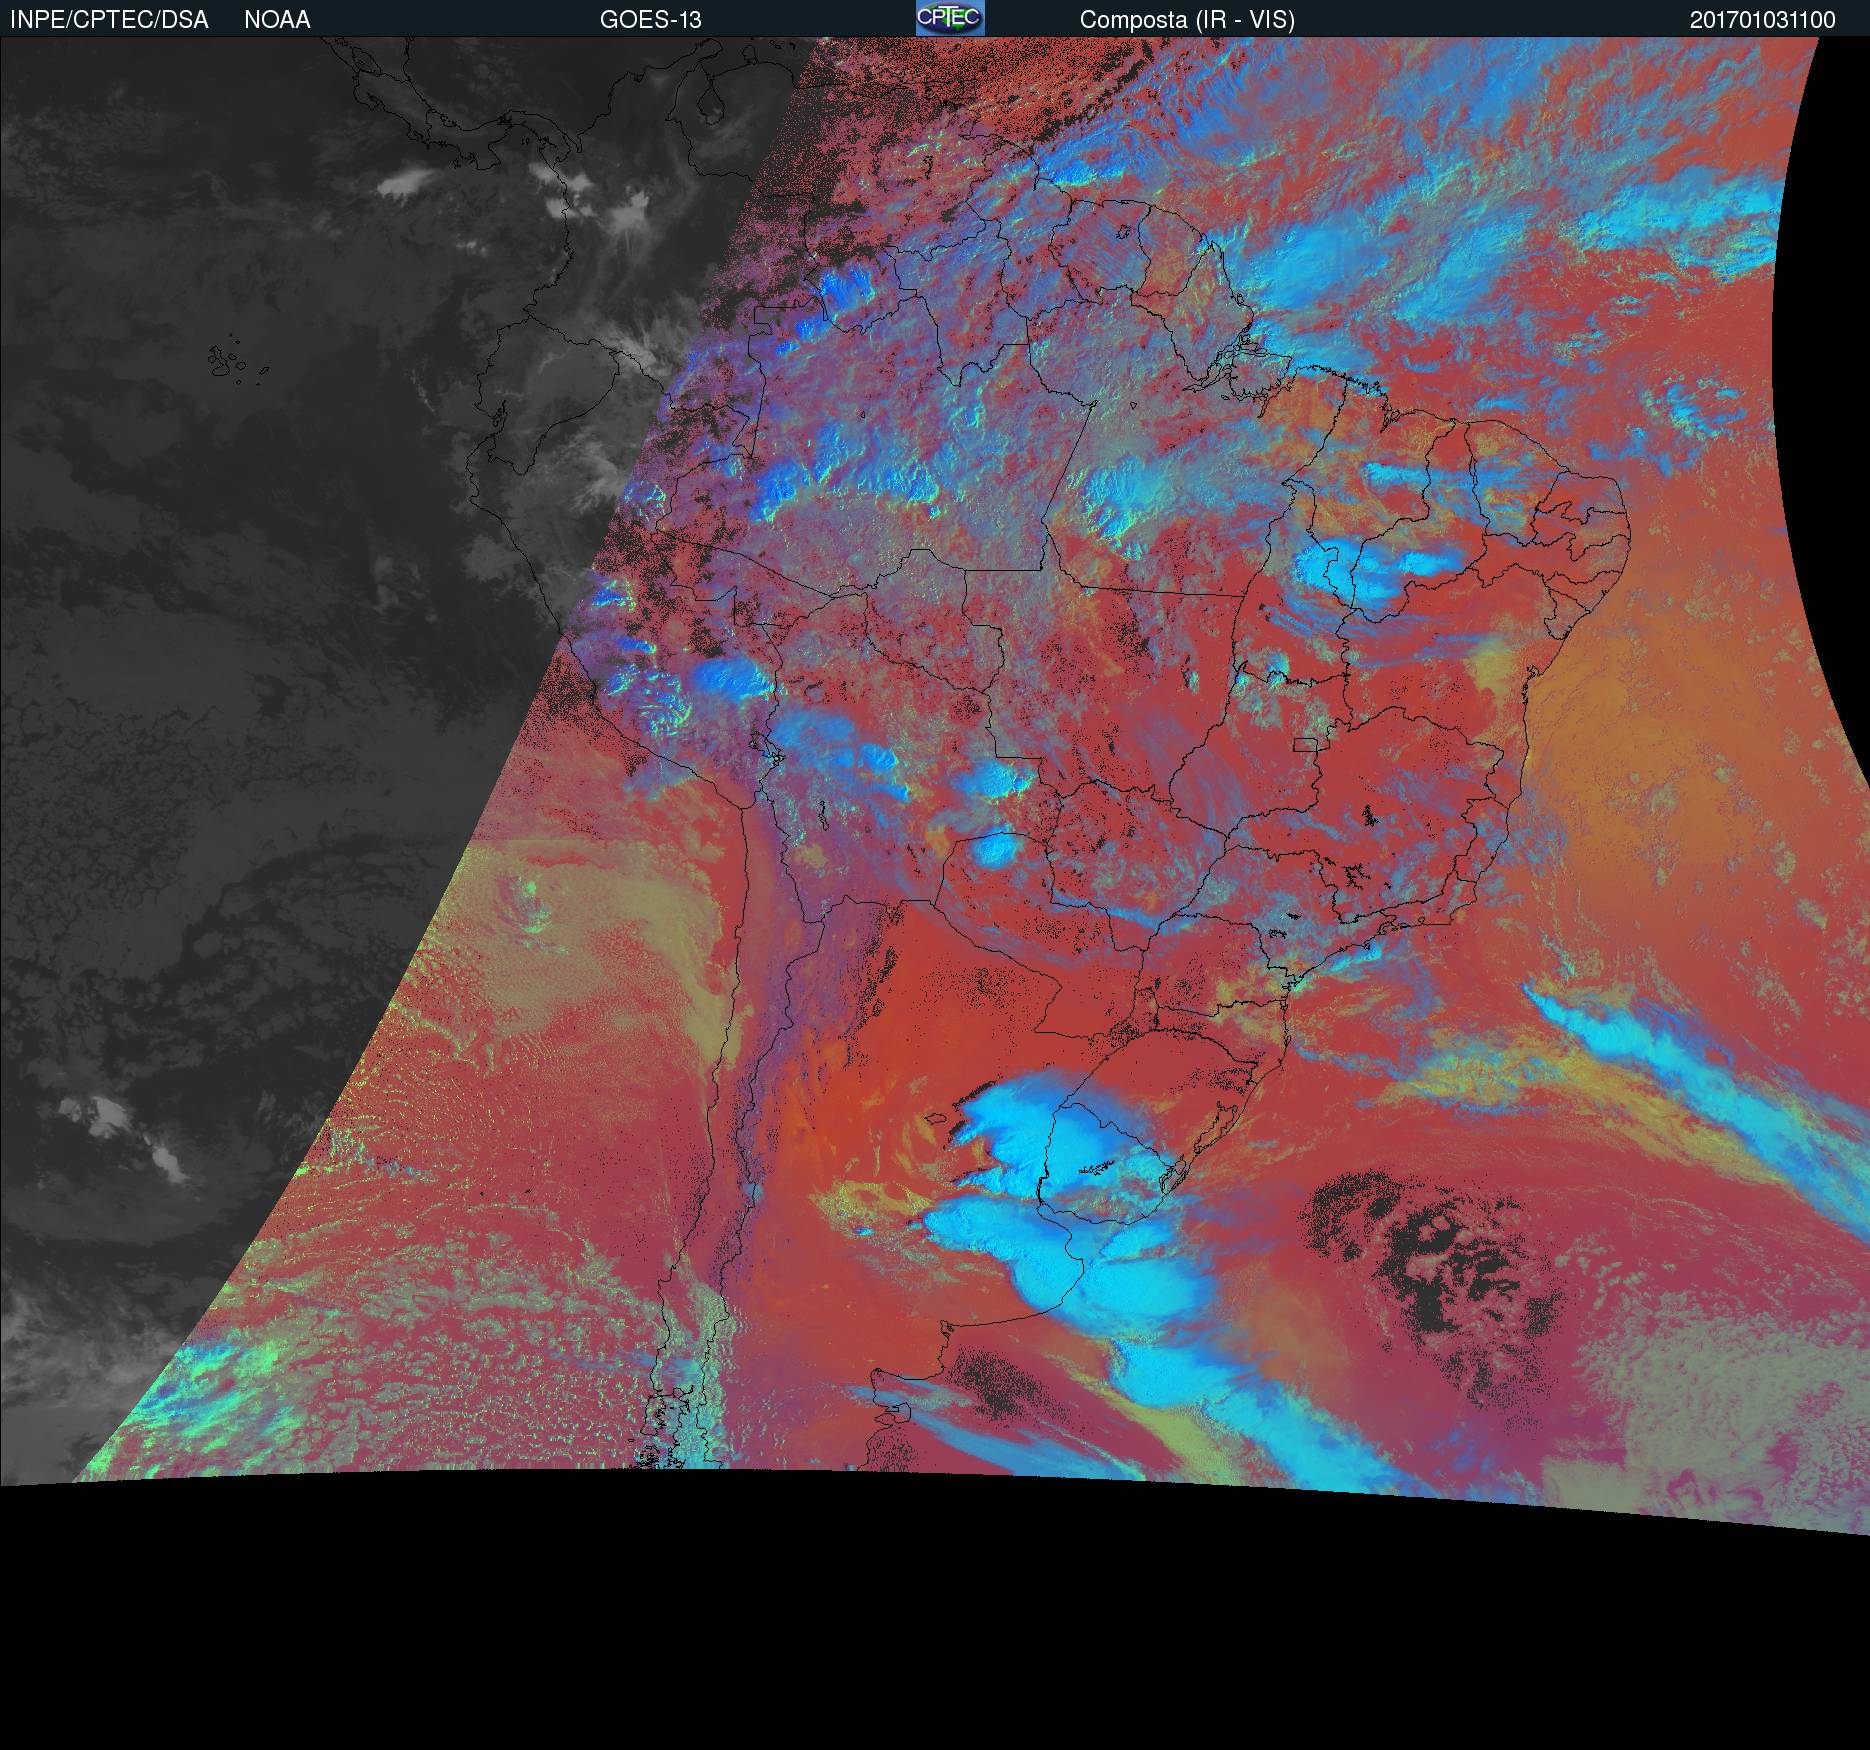Select the INPE/CPTEC/DSA header text
1870x1750 pixels.
109,20
